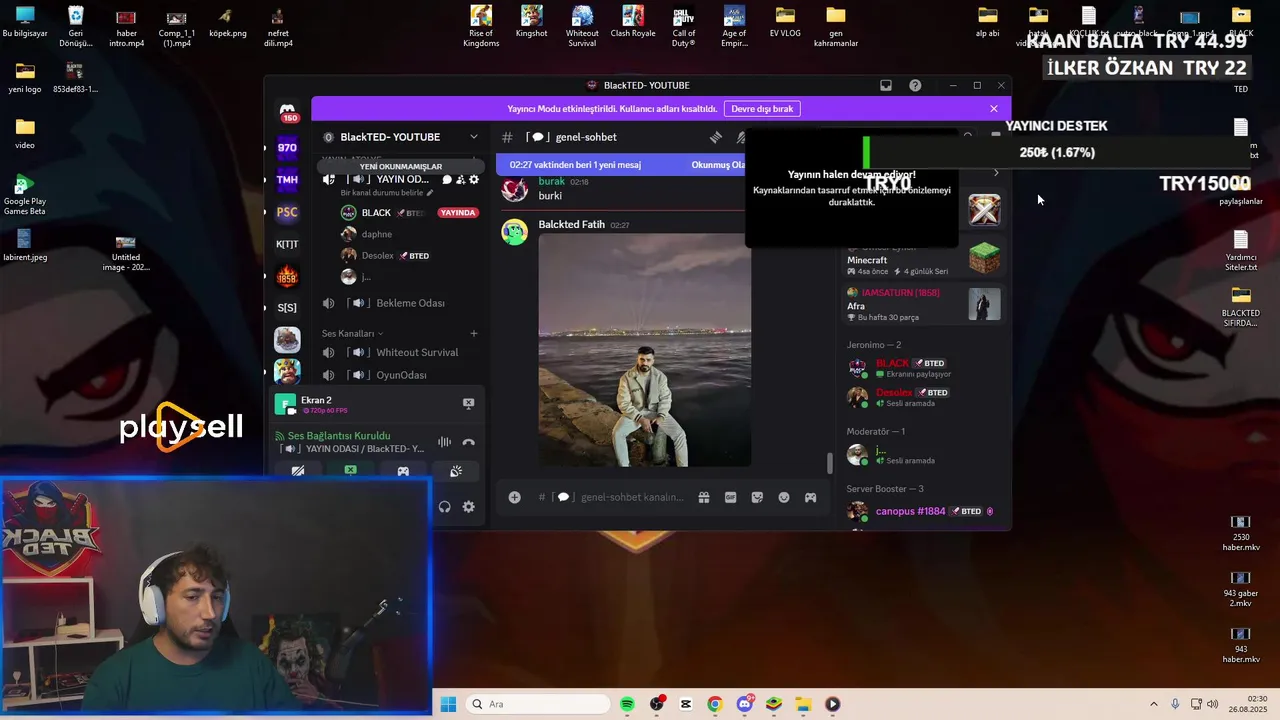Click the taskbar Ara search box
1280x720 pixels.
click(539, 704)
